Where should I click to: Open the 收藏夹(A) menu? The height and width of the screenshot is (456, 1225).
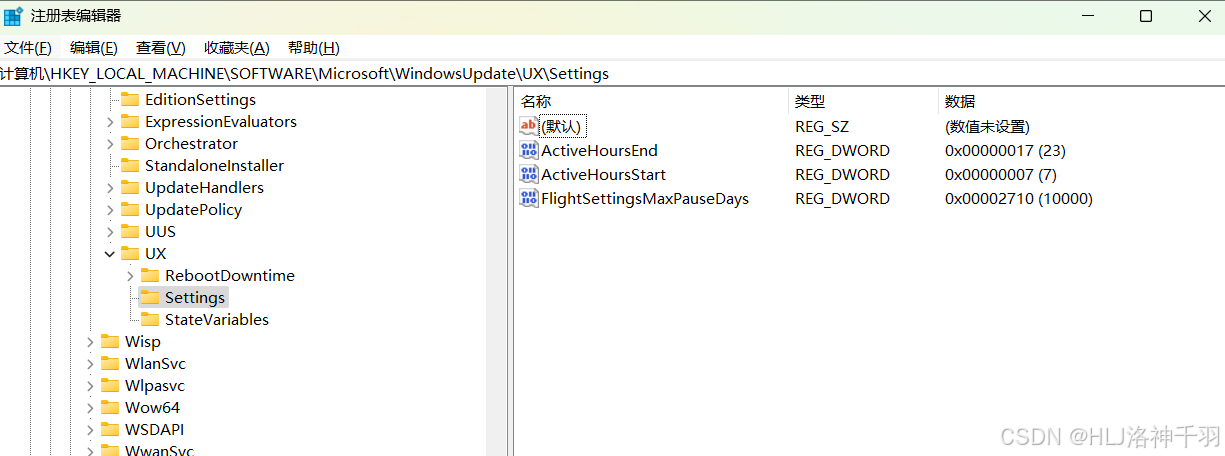pos(237,48)
